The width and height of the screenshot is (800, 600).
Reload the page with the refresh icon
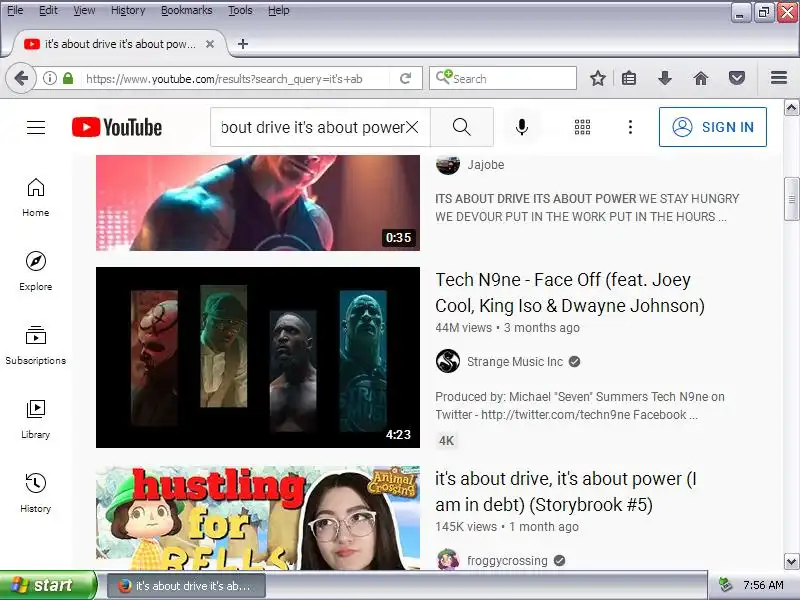[x=406, y=79]
